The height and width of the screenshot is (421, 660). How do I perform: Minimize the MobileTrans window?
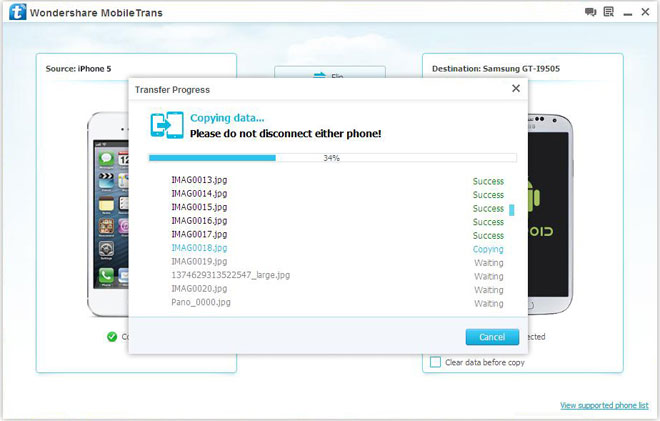coord(628,13)
